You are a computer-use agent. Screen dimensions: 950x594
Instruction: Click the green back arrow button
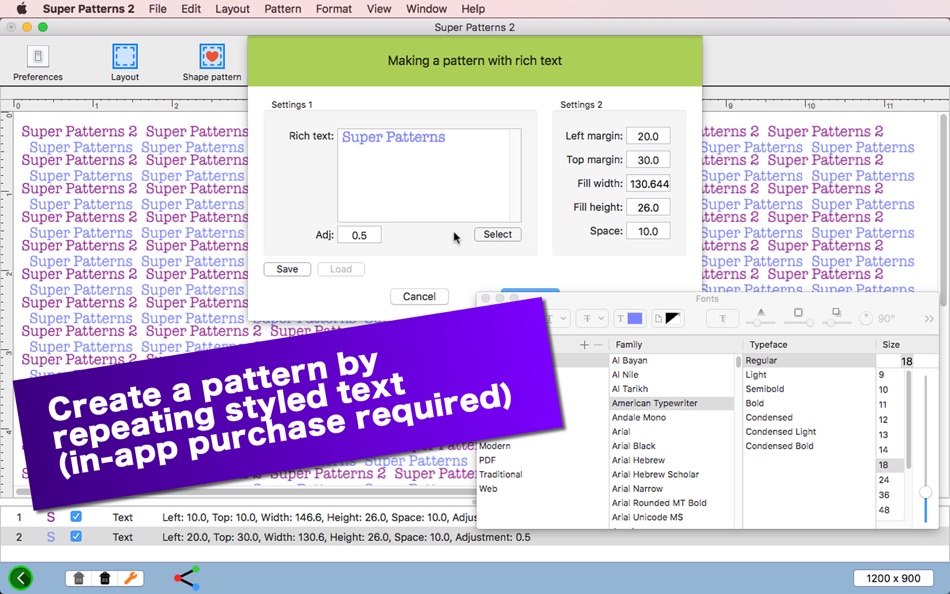(21, 578)
